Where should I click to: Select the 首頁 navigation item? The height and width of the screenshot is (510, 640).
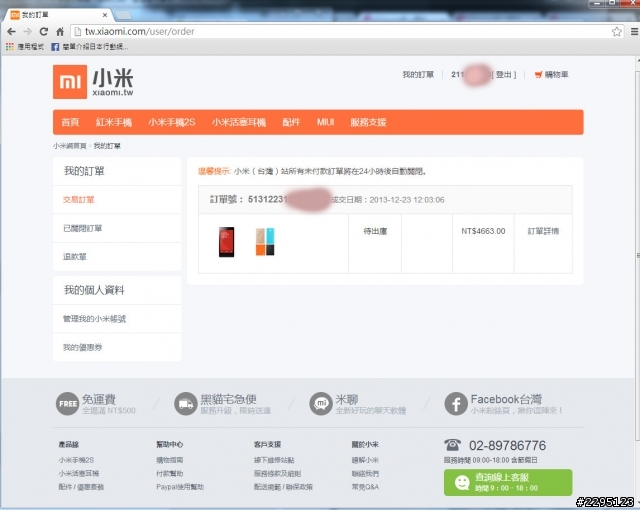tap(70, 122)
